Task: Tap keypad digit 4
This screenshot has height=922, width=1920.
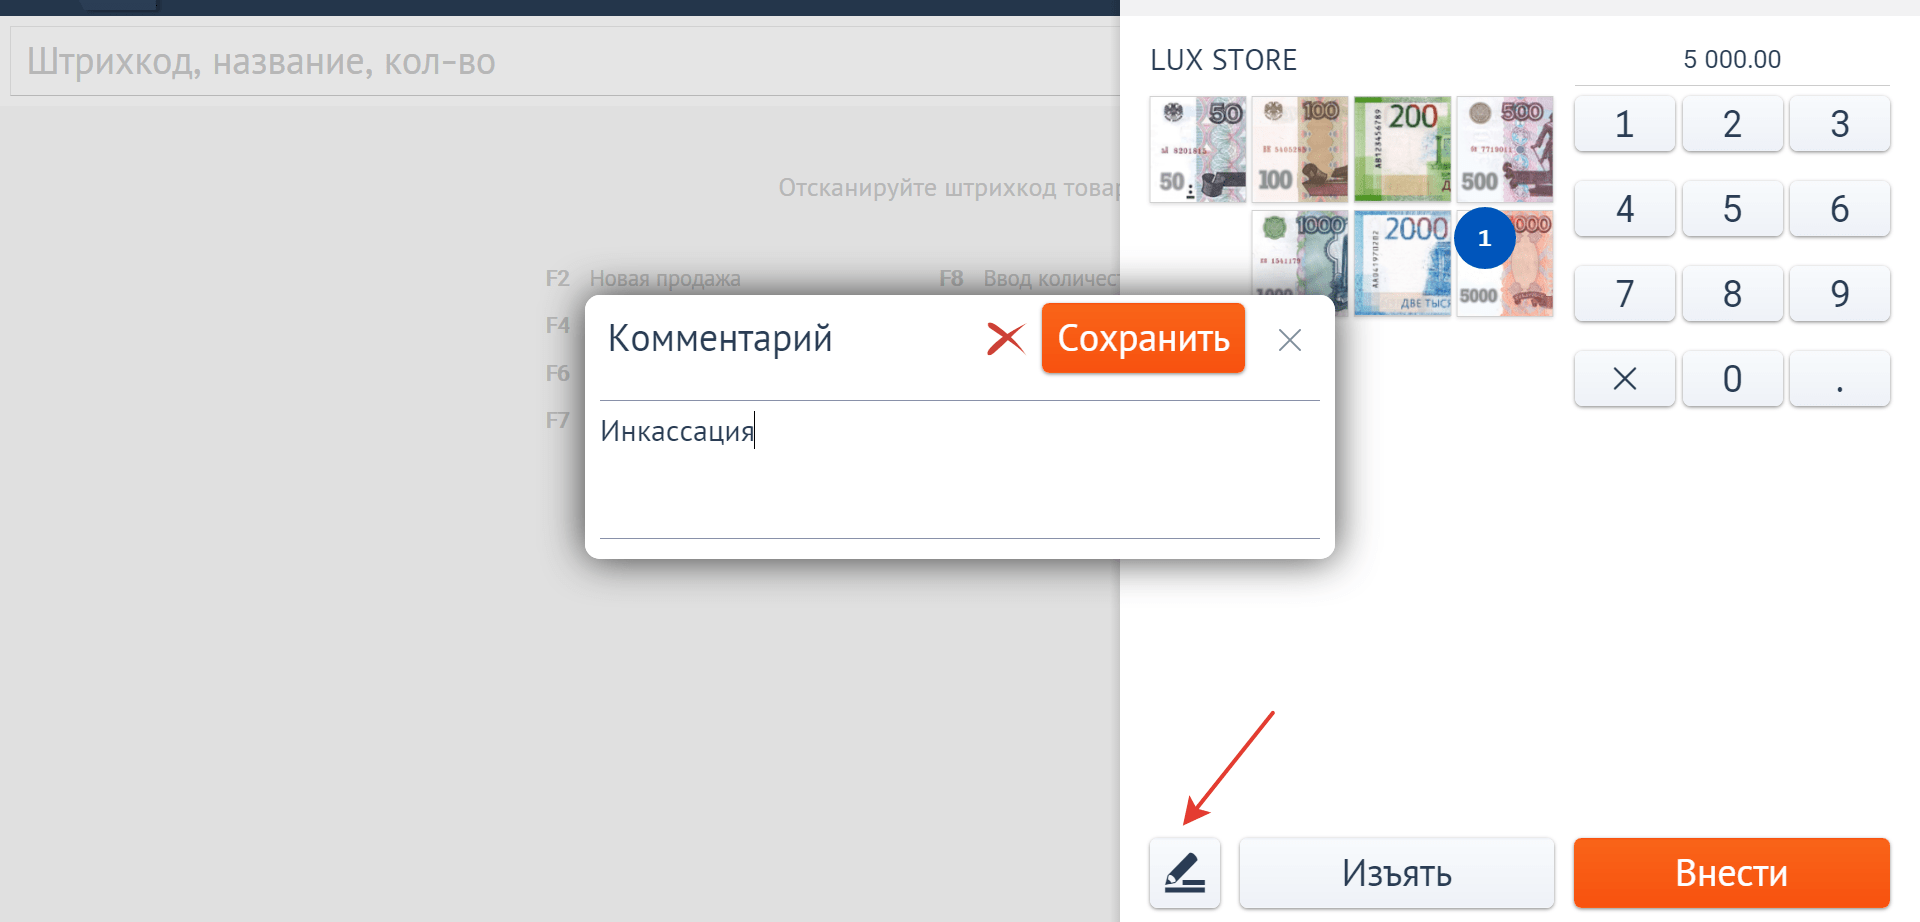Action: coord(1624,209)
